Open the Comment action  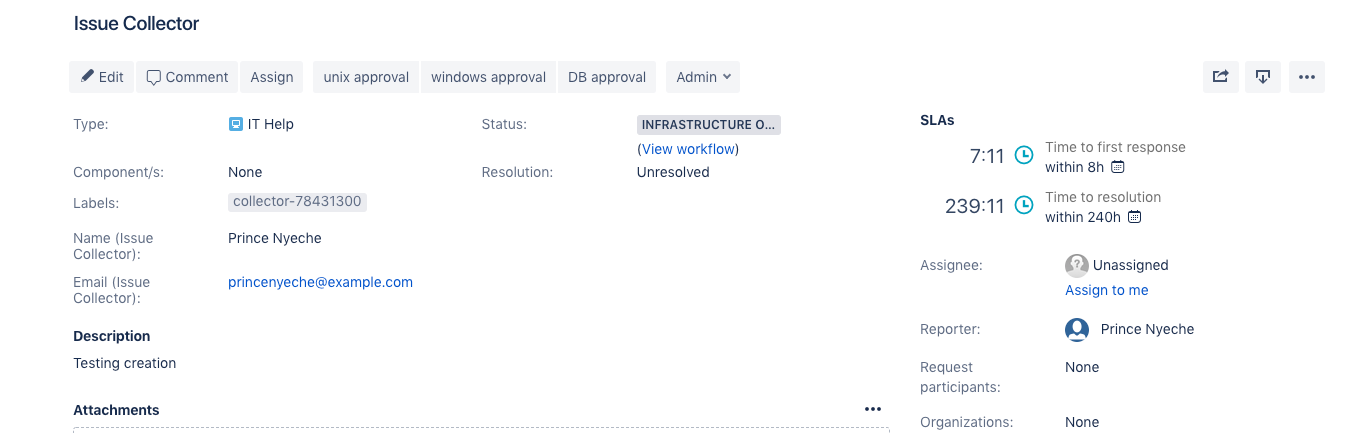pyautogui.click(x=187, y=77)
